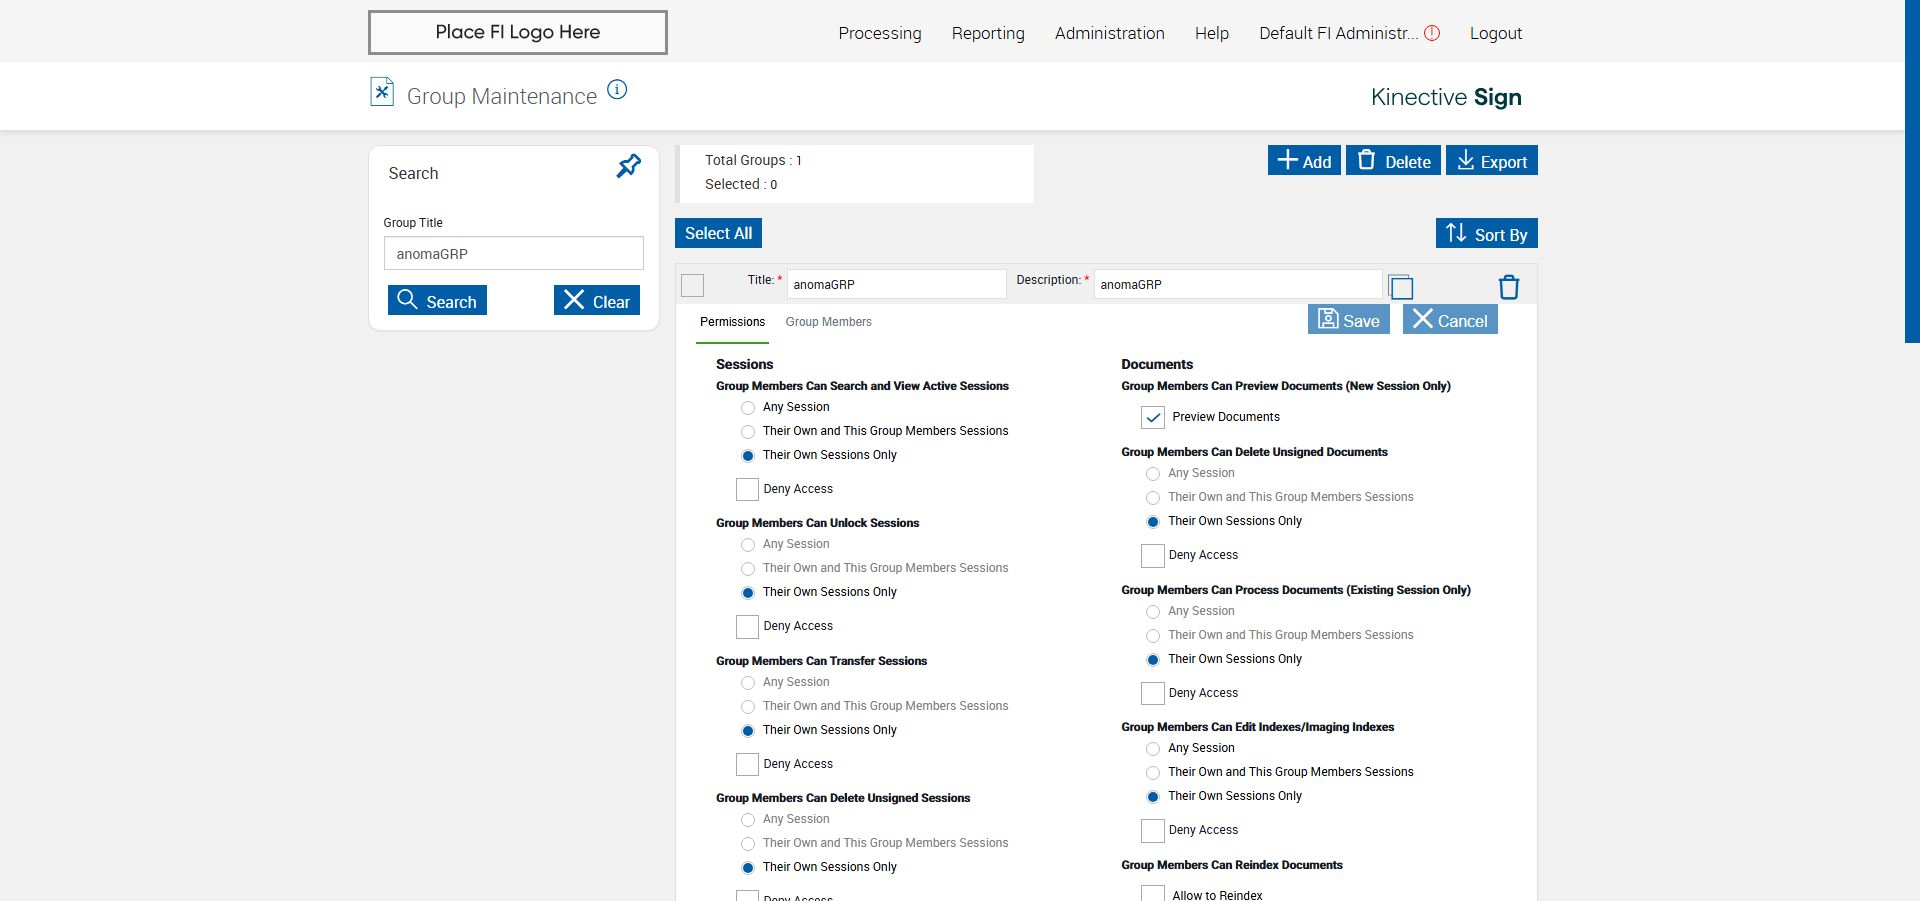Screen dimensions: 1920x901
Task: Click the Group Title search field
Action: click(513, 254)
